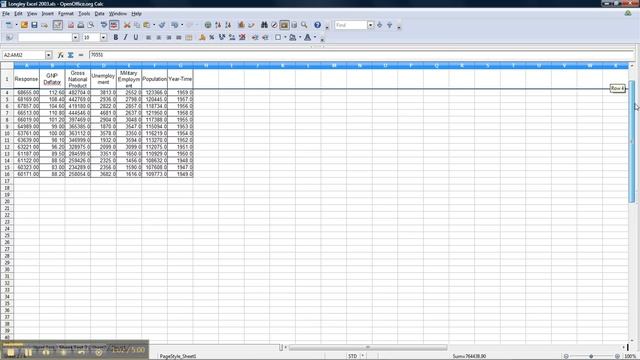Screen dimensions: 640x360
Task: Open the Format menu
Action: click(x=66, y=13)
